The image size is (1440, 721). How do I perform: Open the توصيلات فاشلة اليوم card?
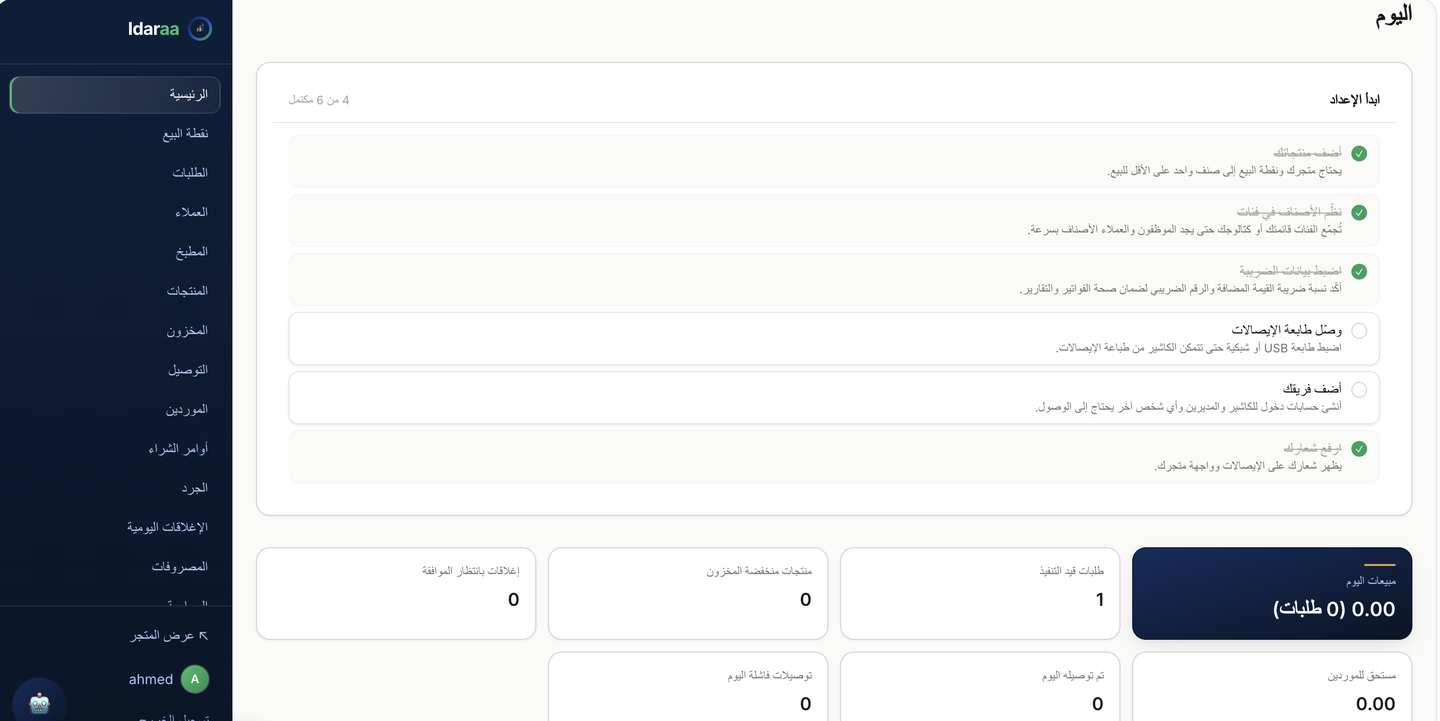click(688, 687)
